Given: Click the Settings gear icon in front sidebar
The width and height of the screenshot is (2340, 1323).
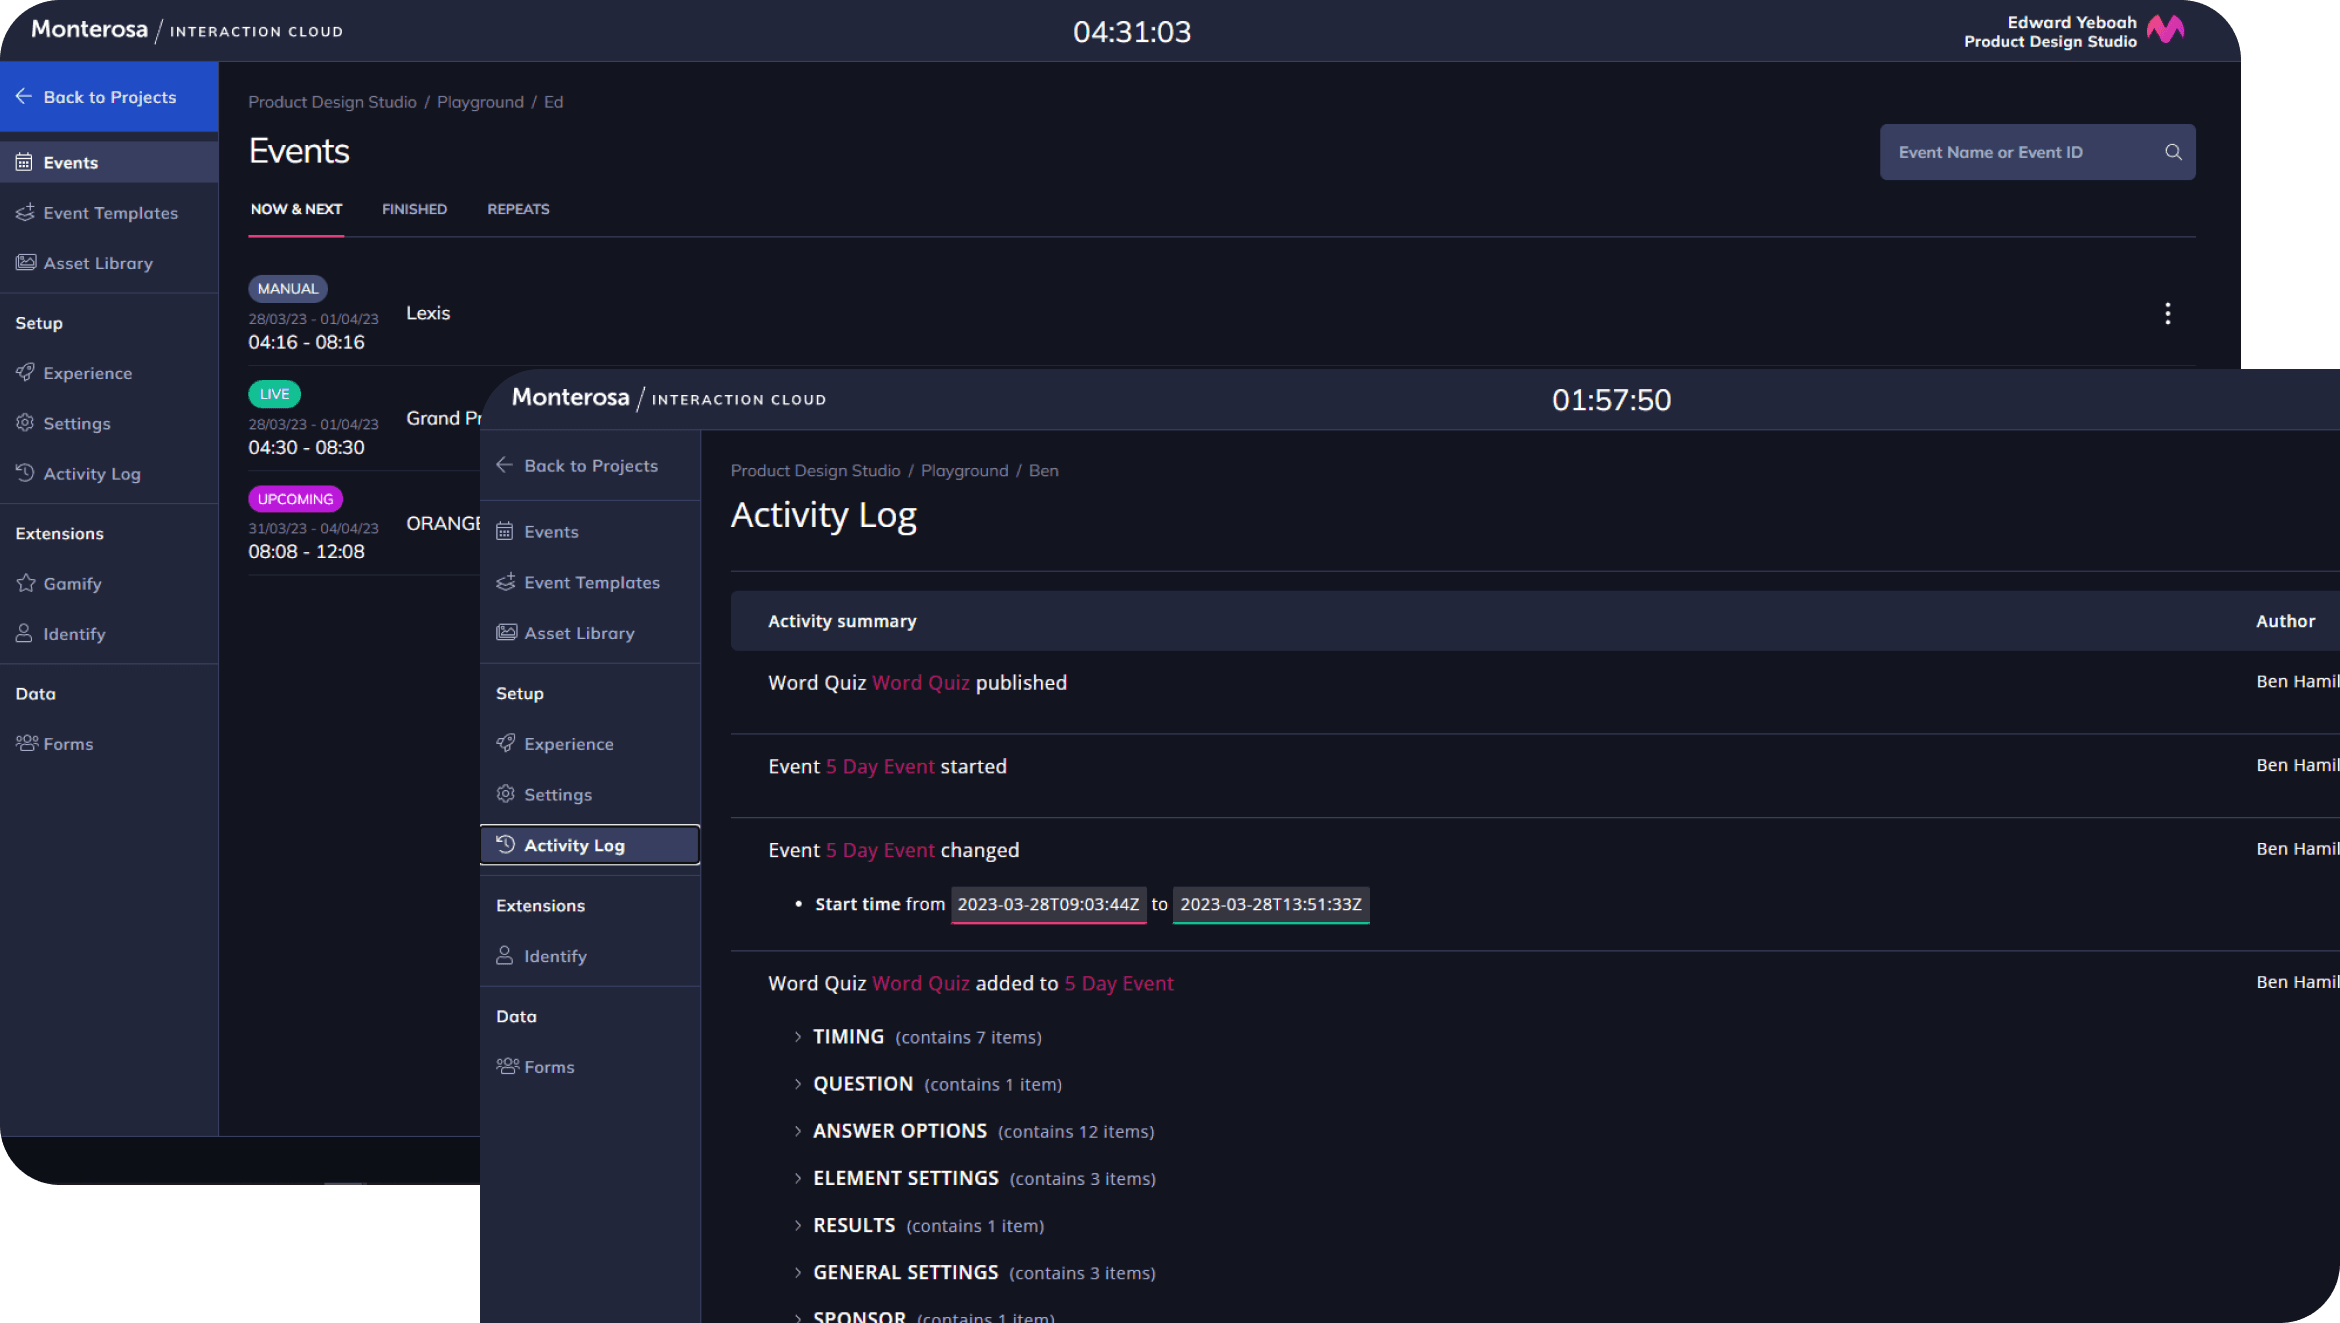Looking at the screenshot, I should point(506,794).
